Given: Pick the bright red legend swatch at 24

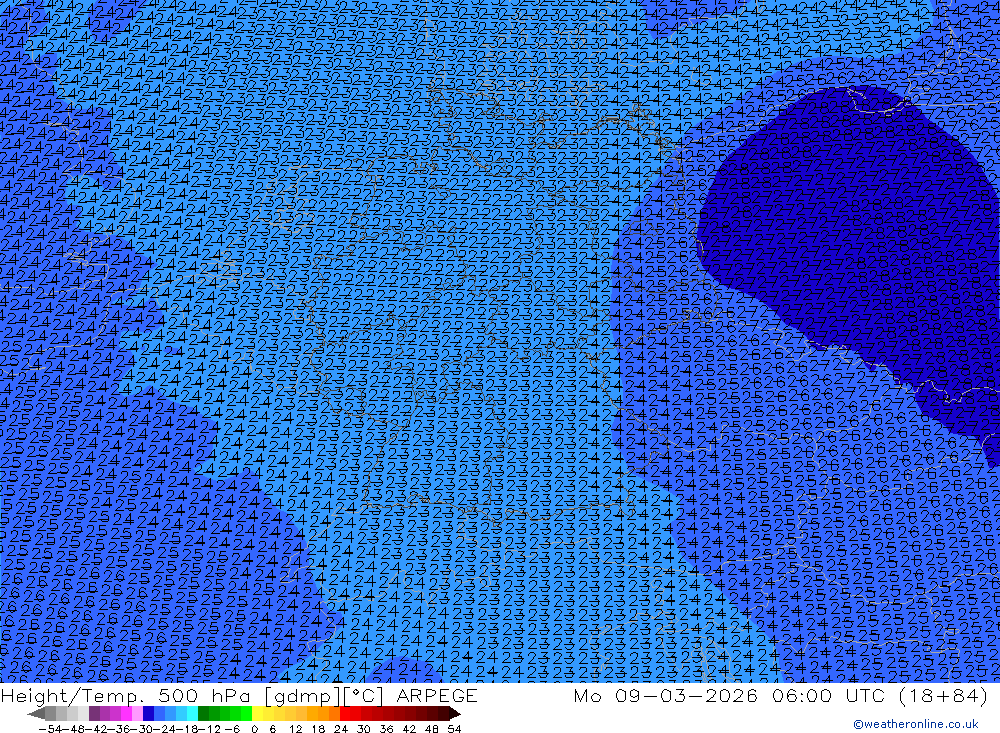Looking at the screenshot, I should [x=345, y=714].
